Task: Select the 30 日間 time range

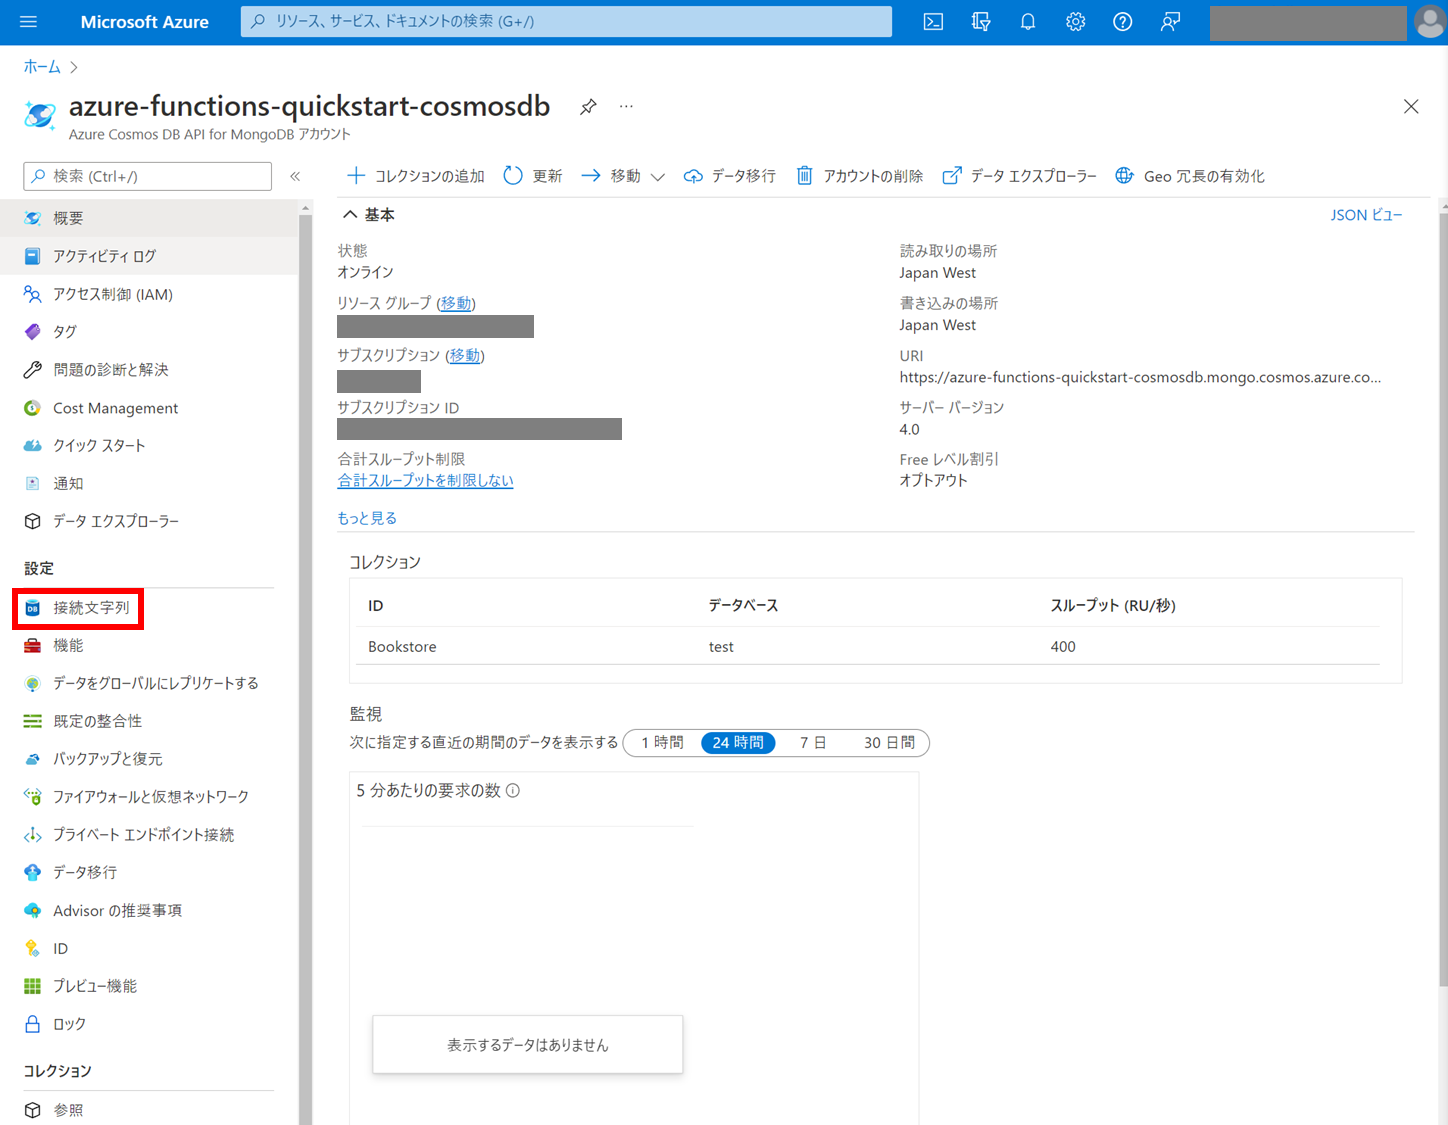Action: (x=889, y=743)
